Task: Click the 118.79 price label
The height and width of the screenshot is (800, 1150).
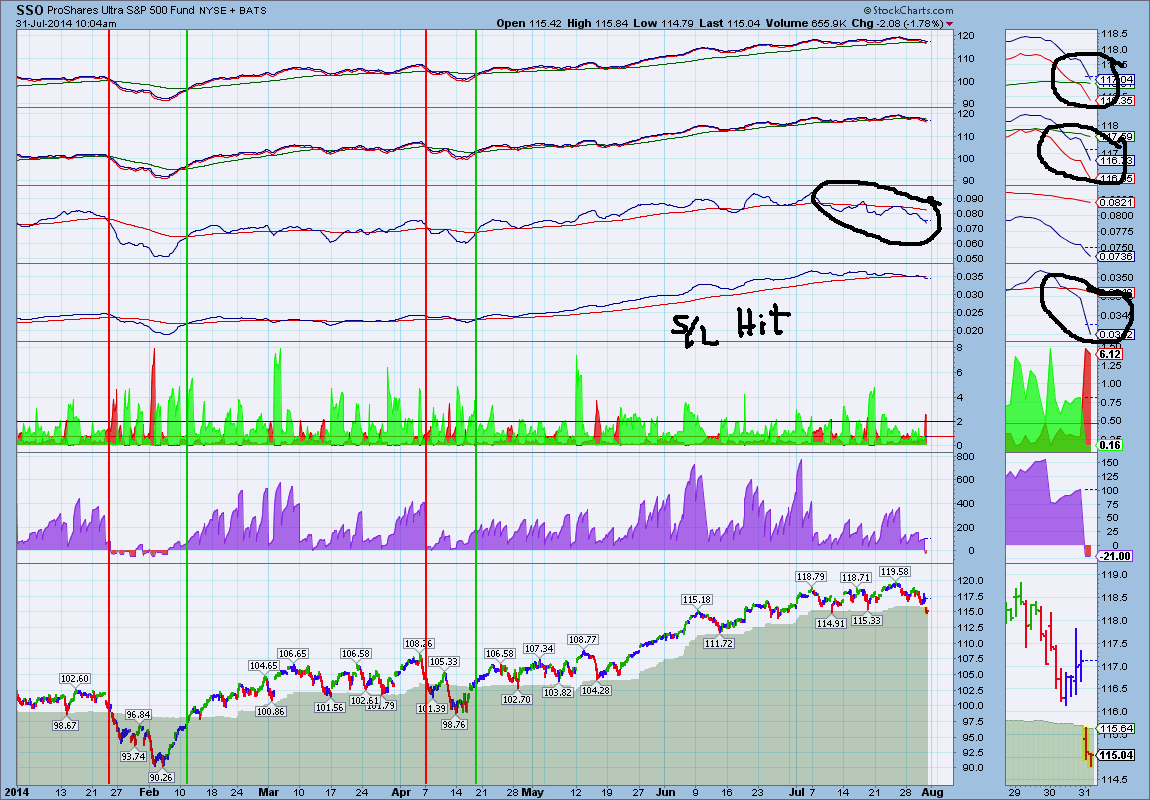Action: pos(812,576)
